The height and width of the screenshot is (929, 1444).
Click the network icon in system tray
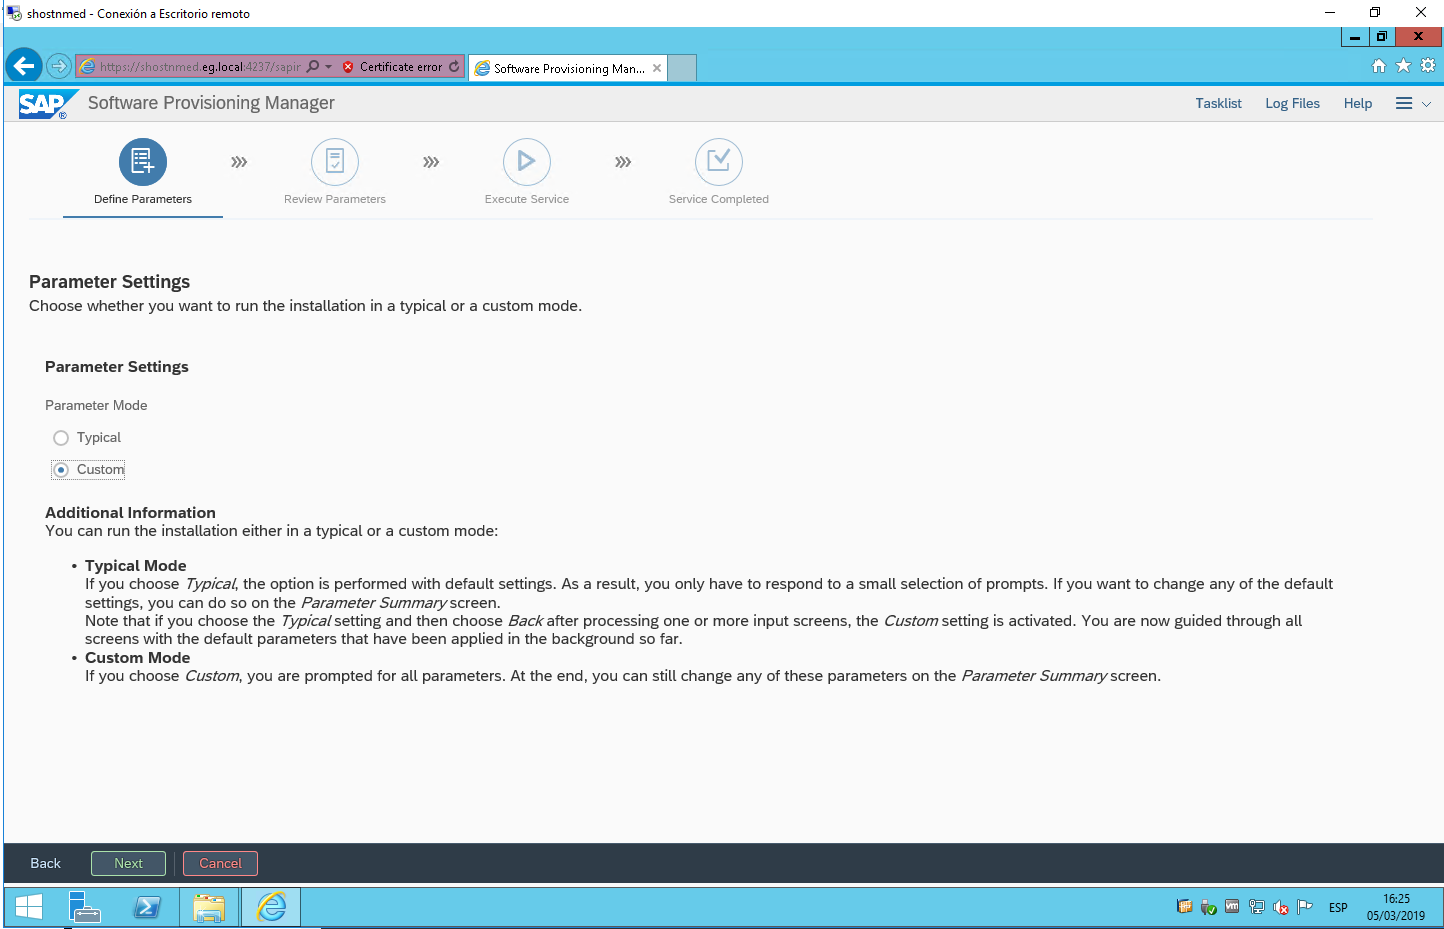point(1257,907)
